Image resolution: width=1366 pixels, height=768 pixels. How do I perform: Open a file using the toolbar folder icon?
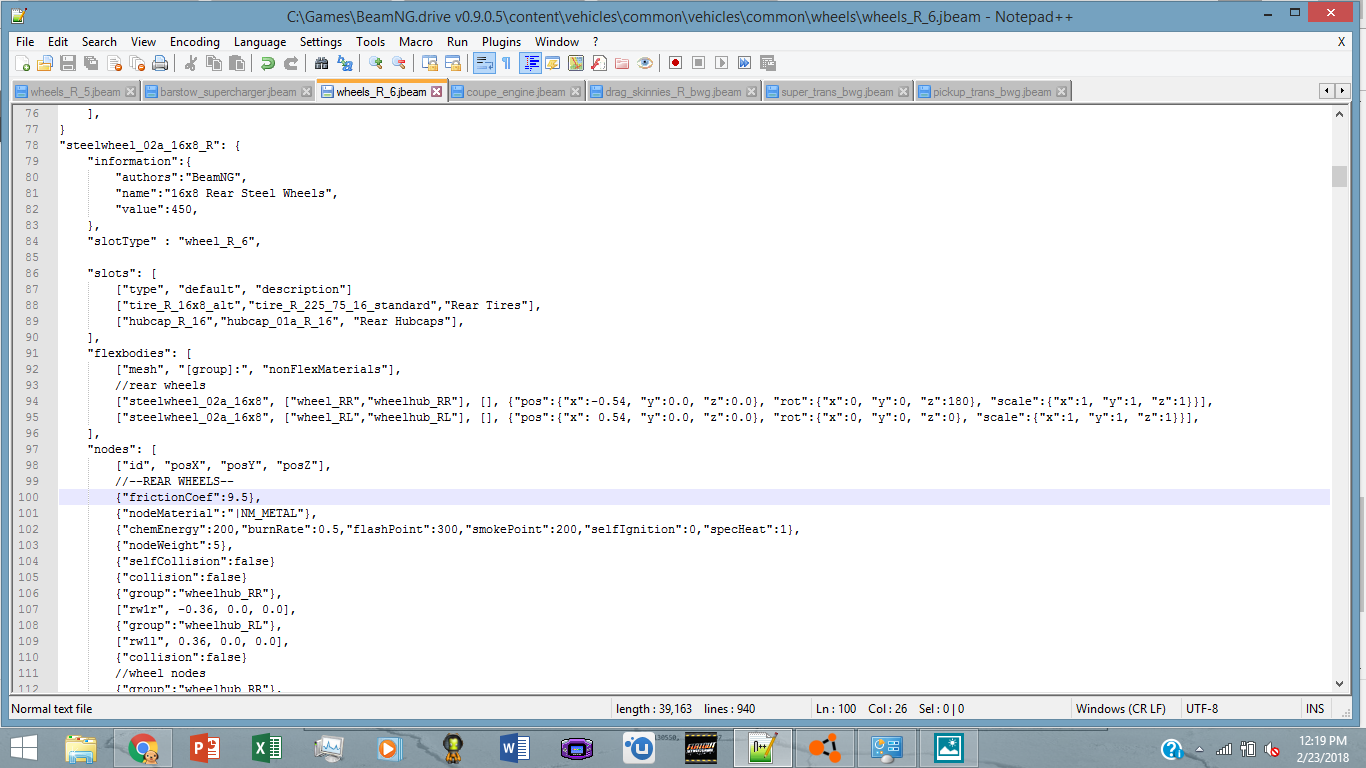[x=45, y=63]
